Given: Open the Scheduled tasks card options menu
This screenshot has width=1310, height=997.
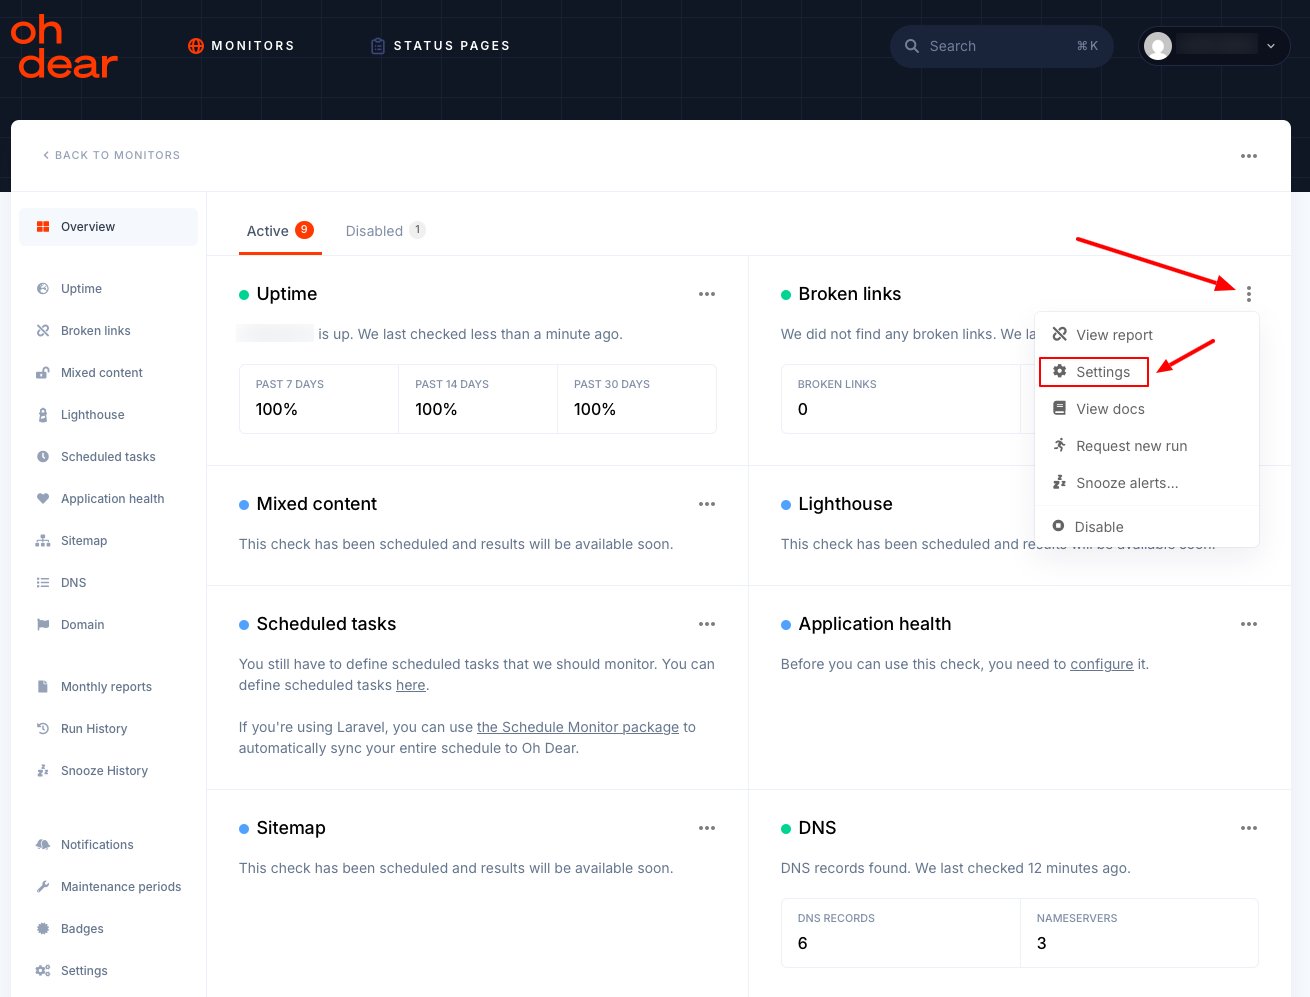Looking at the screenshot, I should pyautogui.click(x=707, y=624).
